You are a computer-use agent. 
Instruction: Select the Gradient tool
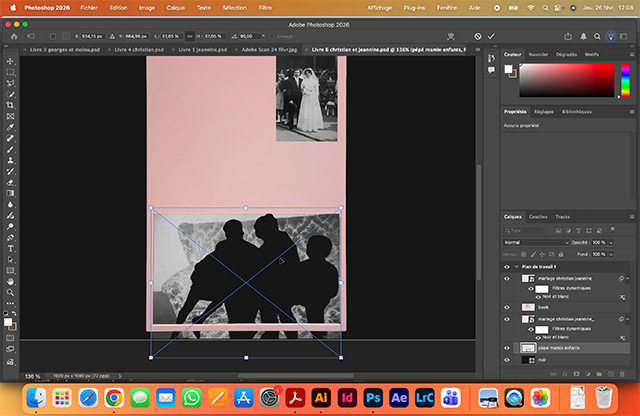(x=10, y=194)
